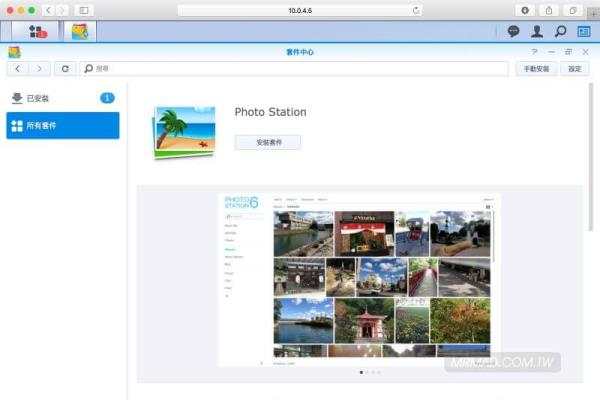Screen dimensions: 600x400
Task: Open Package Center settings (設定) button
Action: 574,69
